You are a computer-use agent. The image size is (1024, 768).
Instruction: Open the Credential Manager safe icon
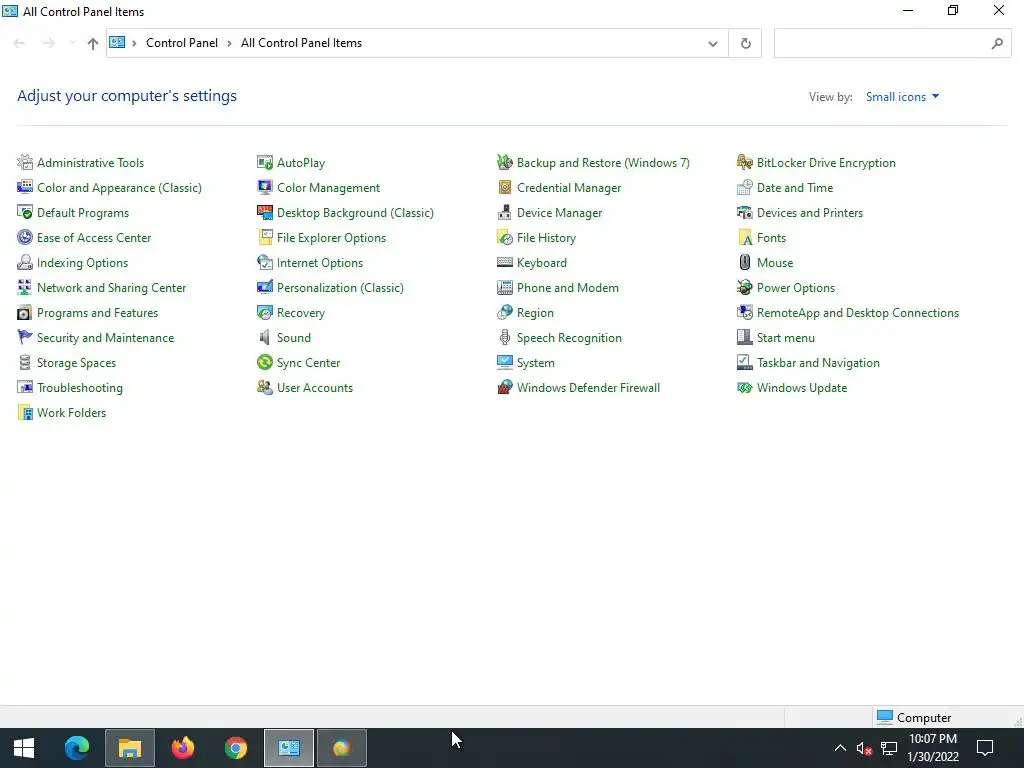[x=505, y=187]
